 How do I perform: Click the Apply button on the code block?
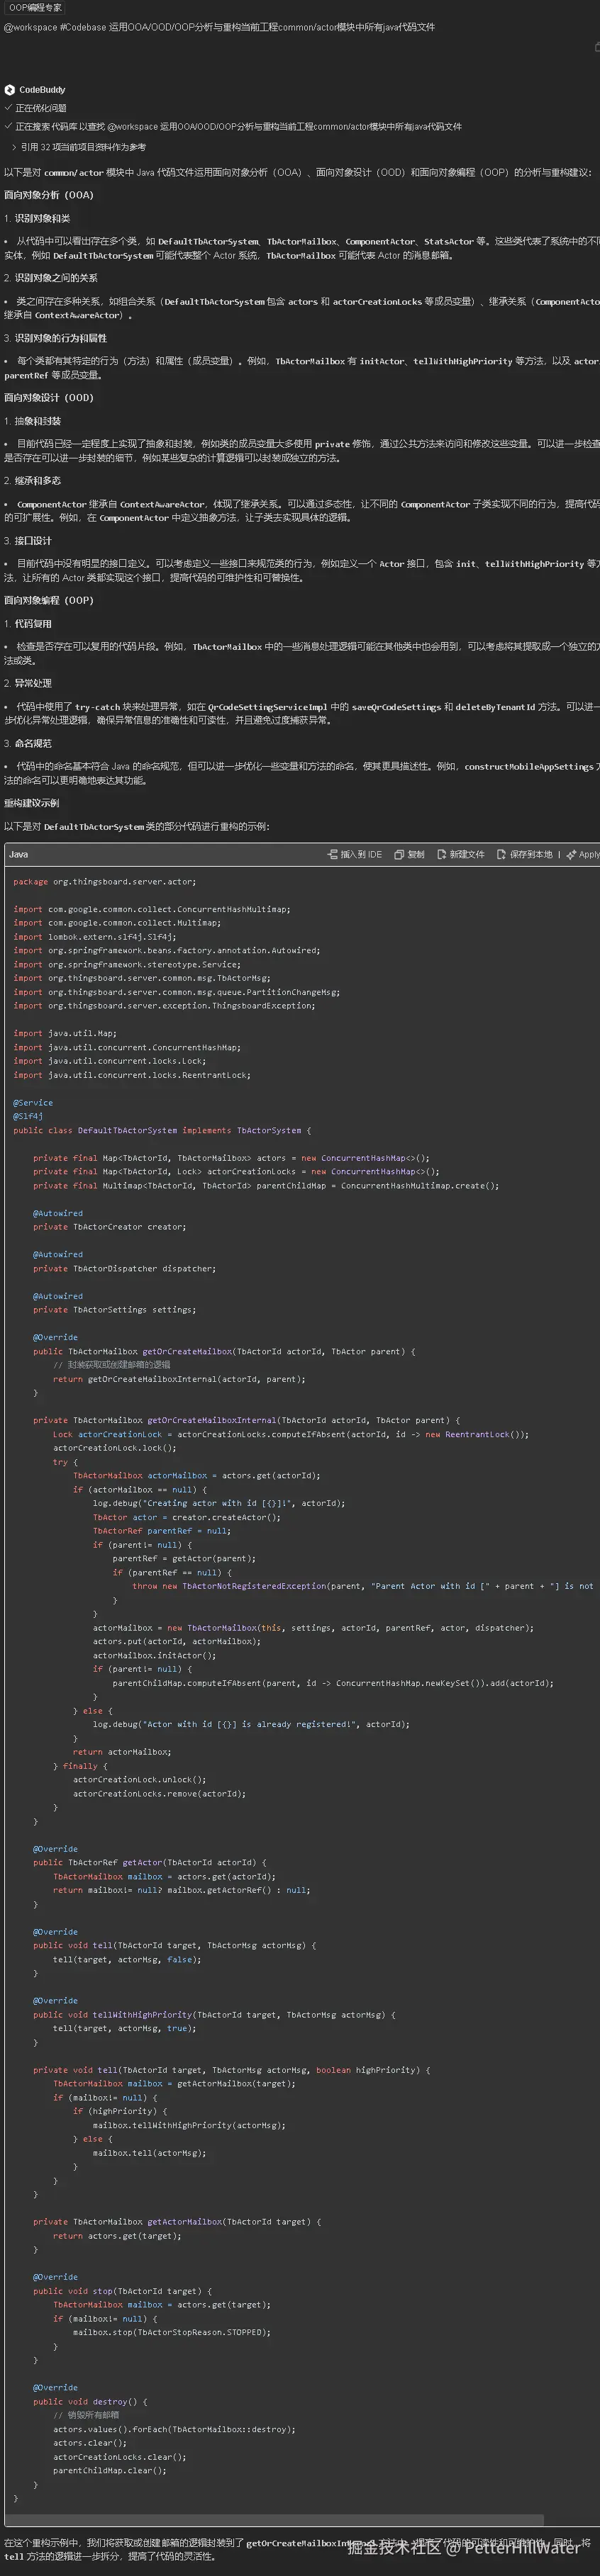[x=583, y=854]
